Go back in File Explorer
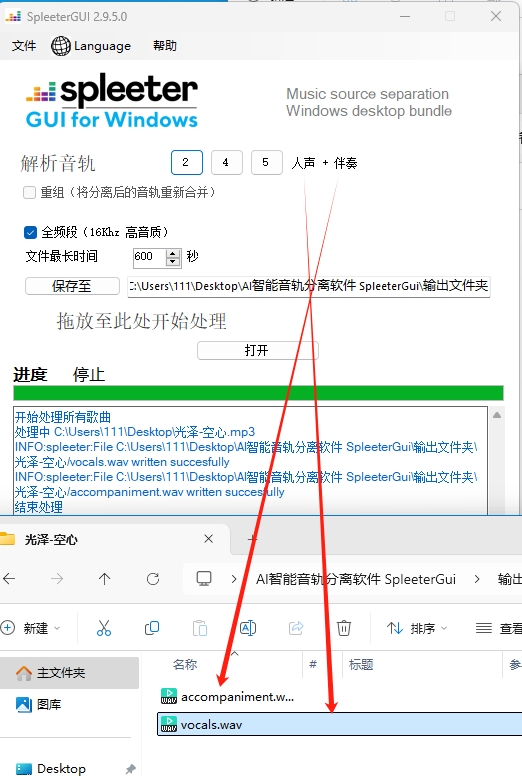522x776 pixels. [x=9, y=579]
